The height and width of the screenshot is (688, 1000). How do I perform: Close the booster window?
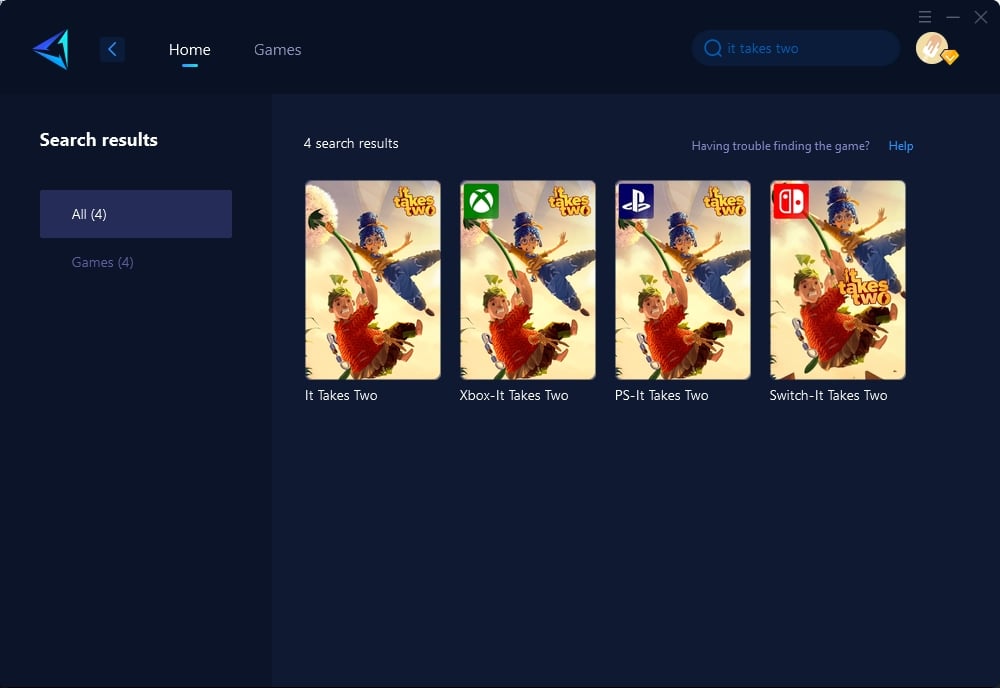pos(981,17)
